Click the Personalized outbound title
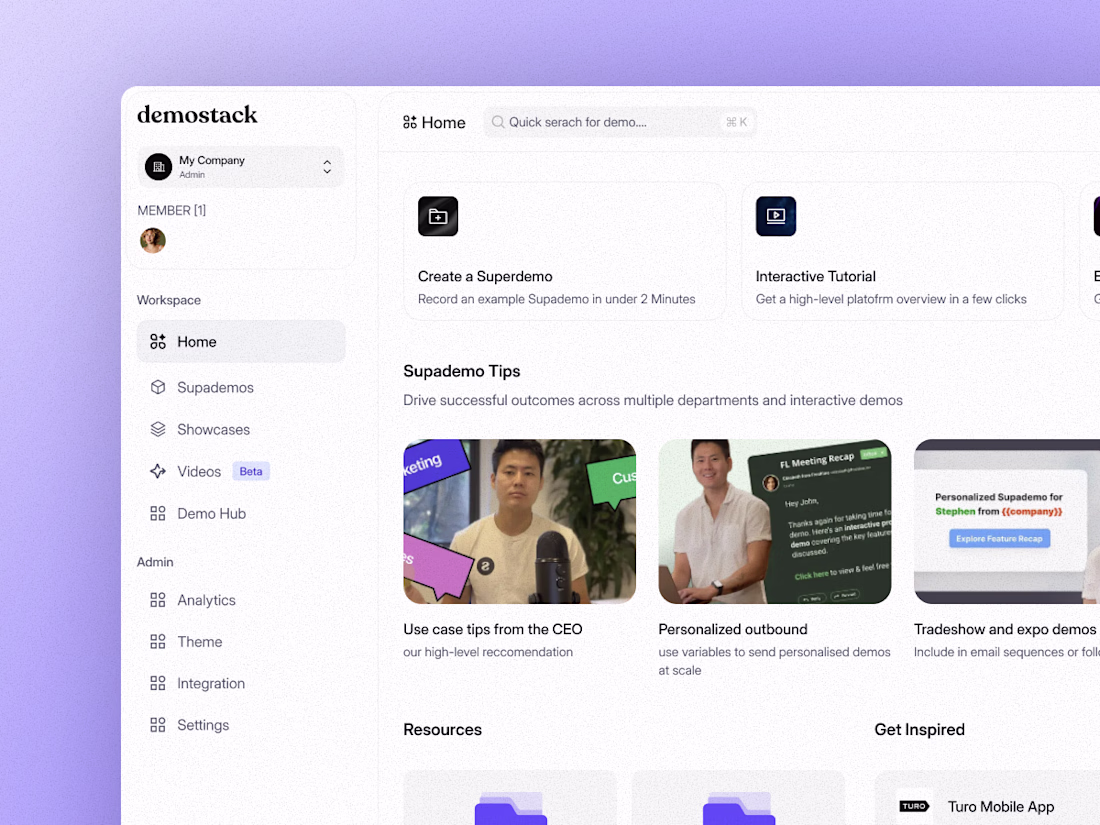 (732, 629)
